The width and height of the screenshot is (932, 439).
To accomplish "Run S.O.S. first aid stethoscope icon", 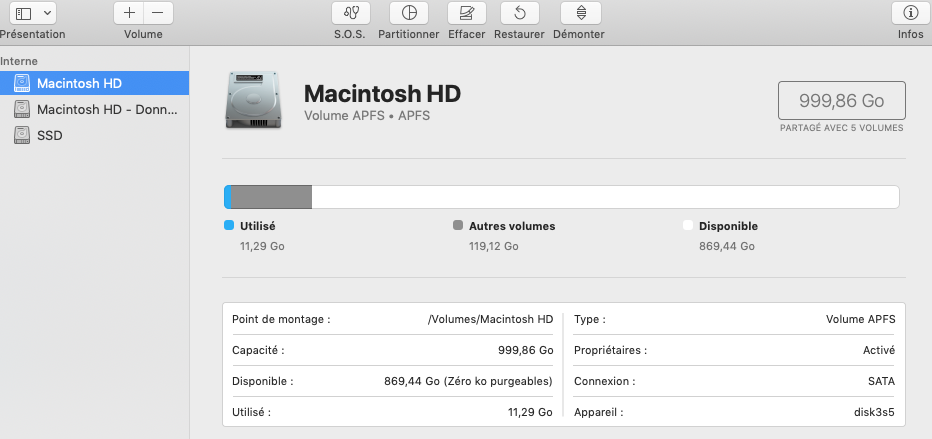I will pos(350,12).
